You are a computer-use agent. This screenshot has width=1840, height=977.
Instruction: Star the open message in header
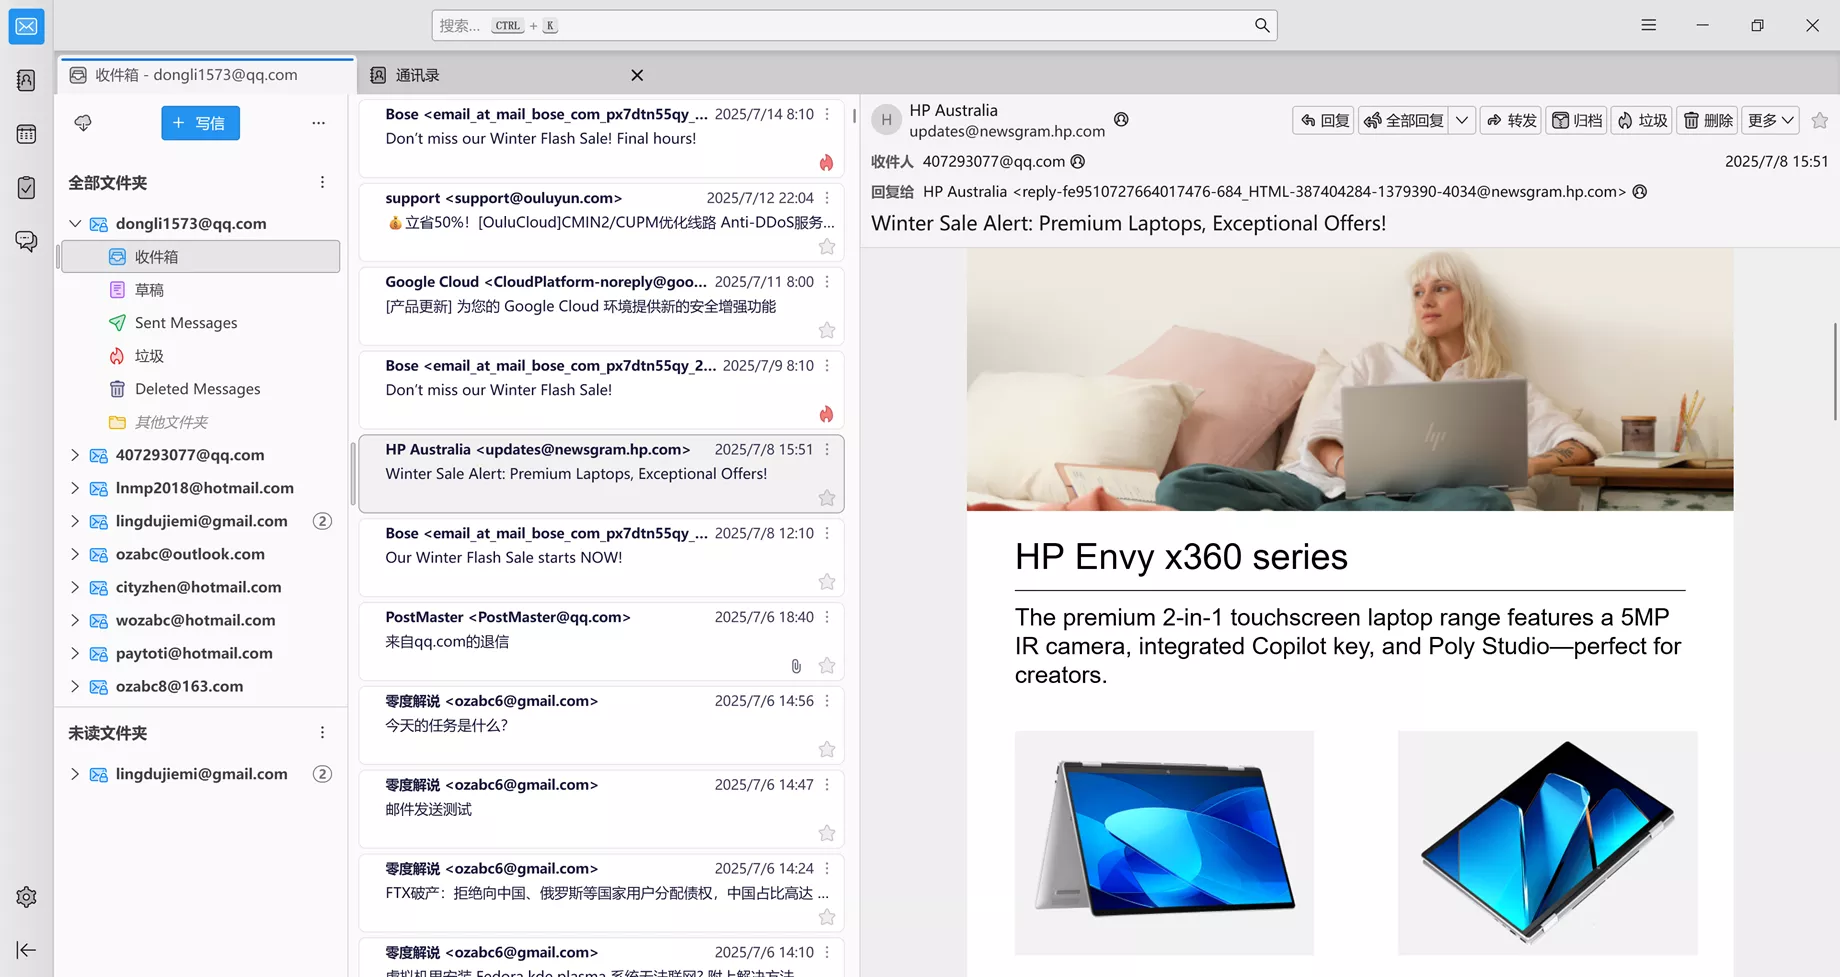1820,120
